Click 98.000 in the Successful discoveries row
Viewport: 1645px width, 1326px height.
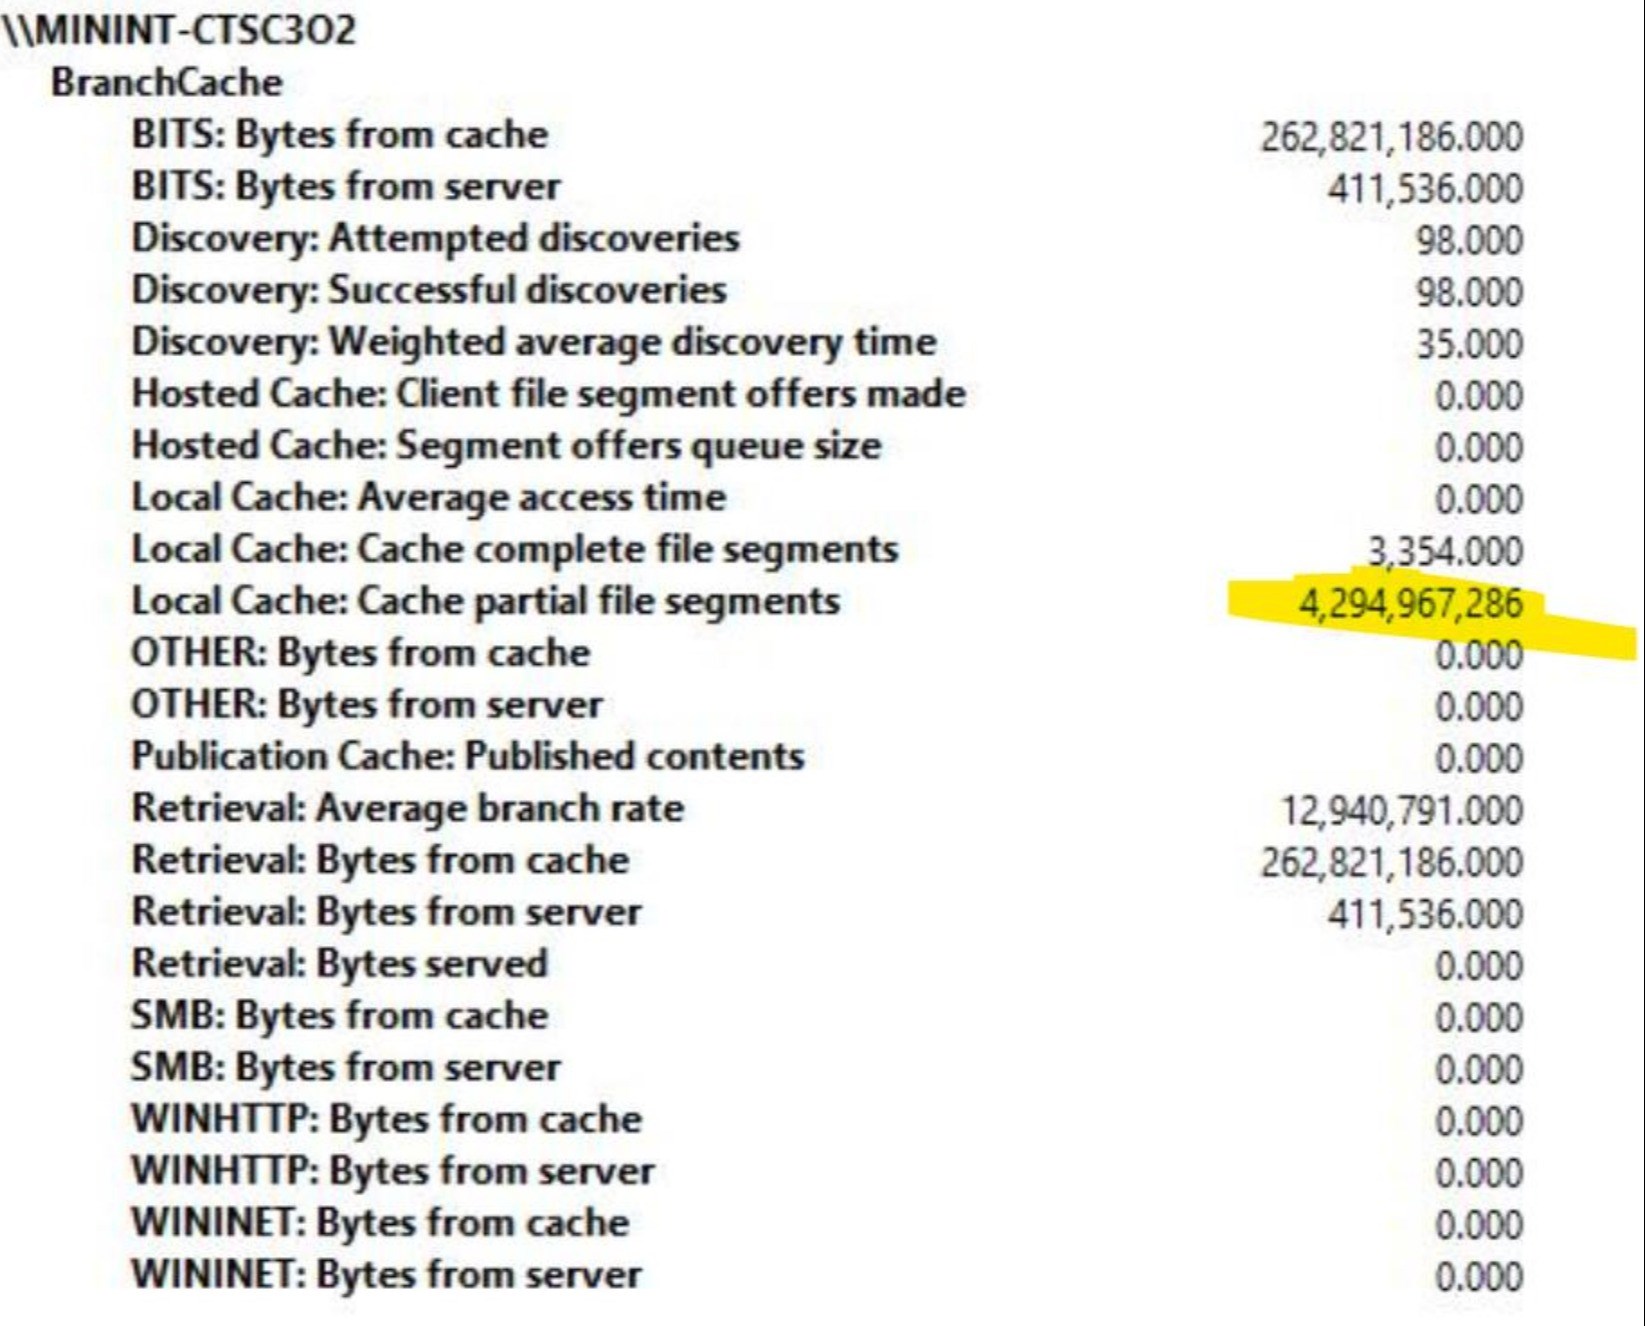click(x=1470, y=293)
